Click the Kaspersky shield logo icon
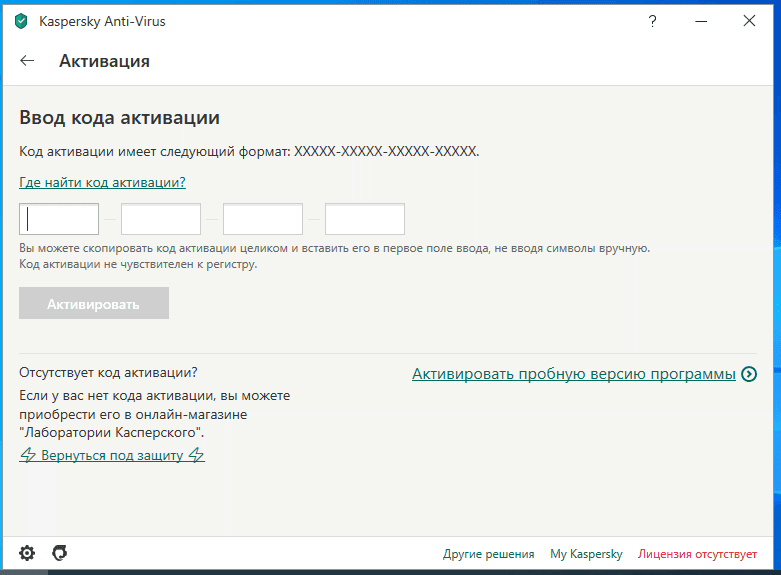781x575 pixels. click(x=21, y=21)
